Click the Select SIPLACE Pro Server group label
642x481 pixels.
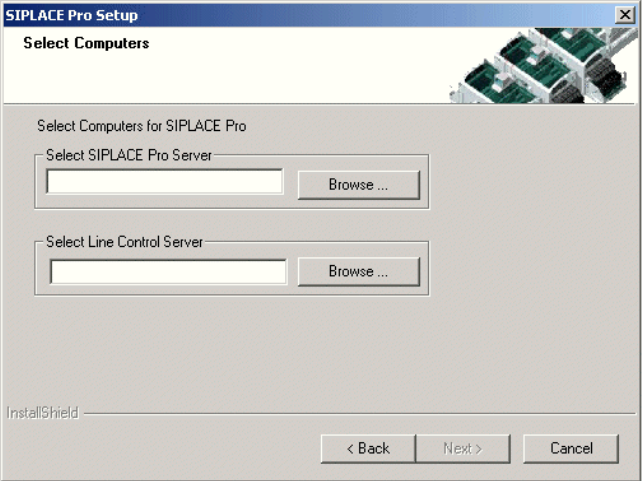pyautogui.click(x=129, y=155)
